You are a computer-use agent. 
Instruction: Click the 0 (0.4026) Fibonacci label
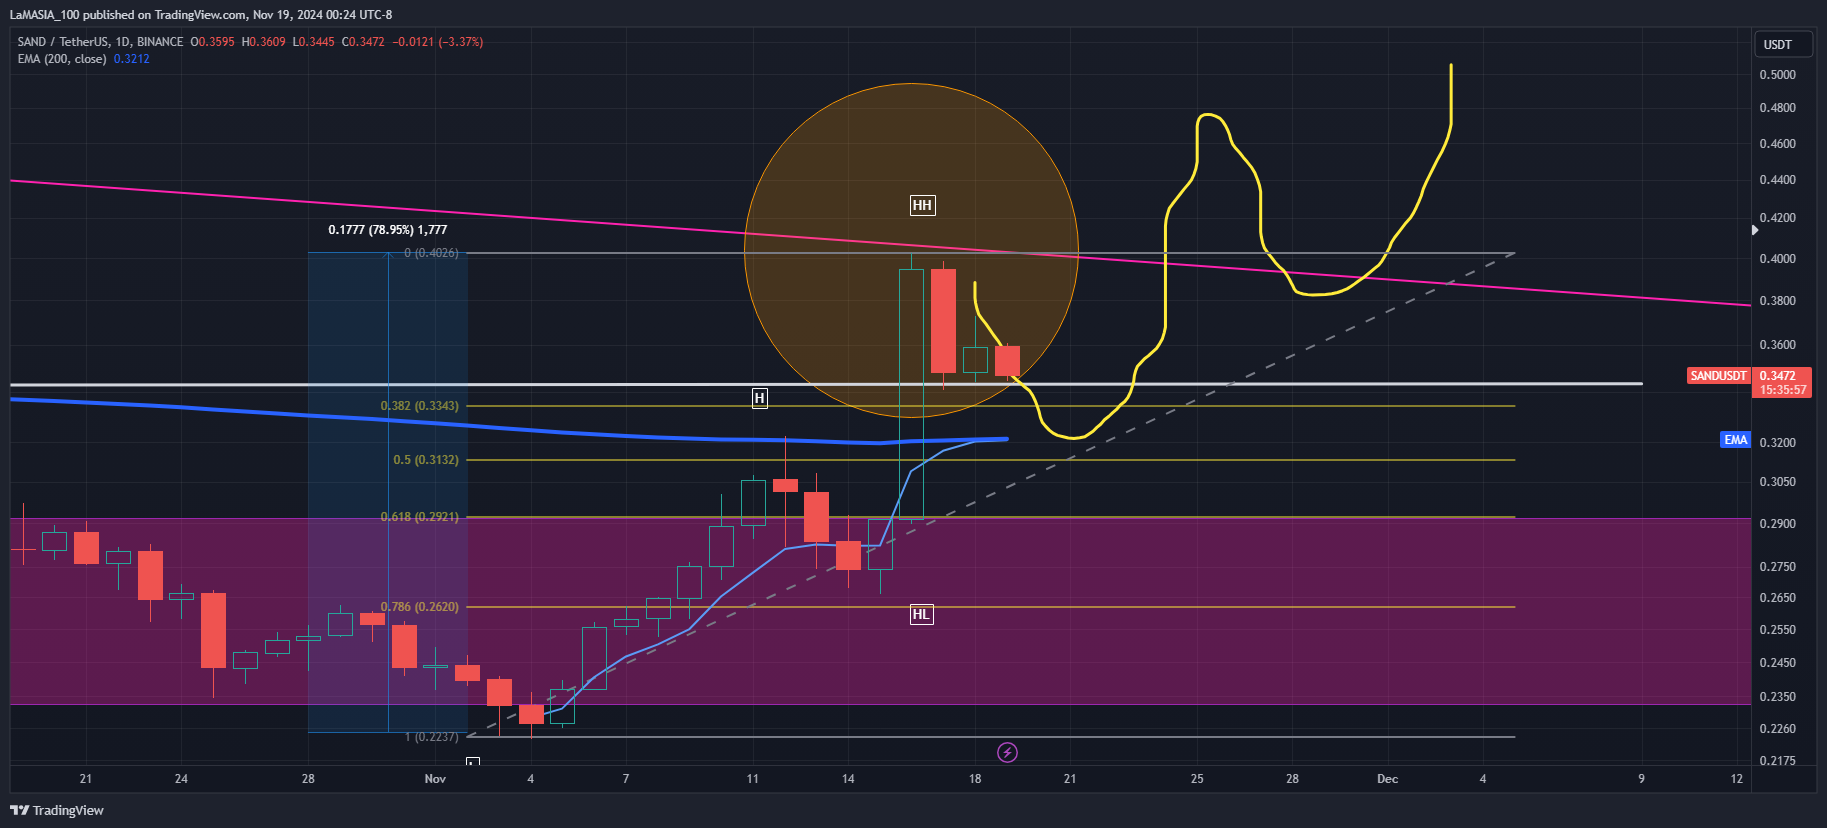[432, 253]
